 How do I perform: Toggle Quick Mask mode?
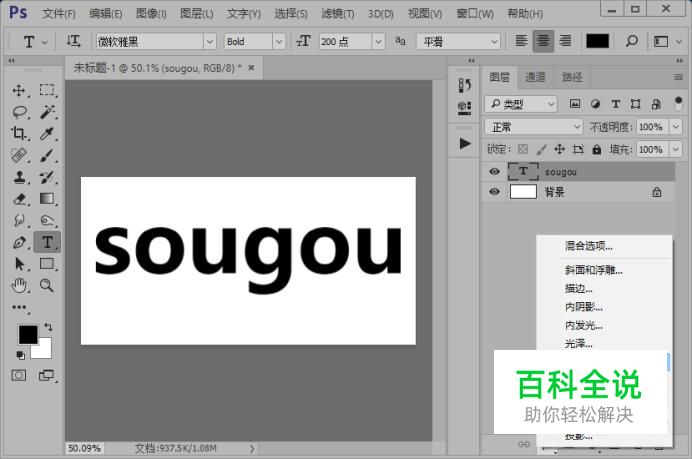(19, 376)
